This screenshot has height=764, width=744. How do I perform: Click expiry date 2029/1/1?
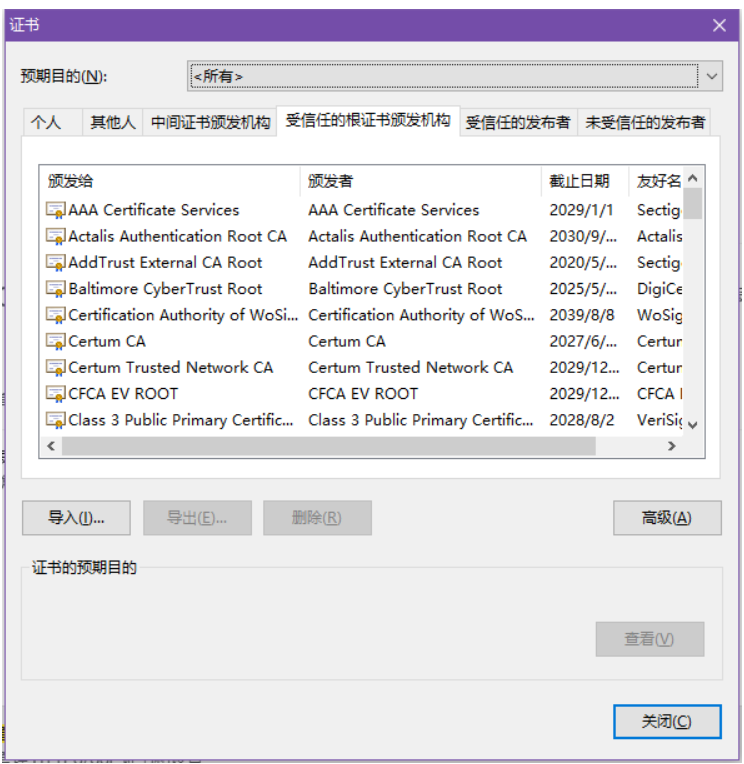pos(581,210)
